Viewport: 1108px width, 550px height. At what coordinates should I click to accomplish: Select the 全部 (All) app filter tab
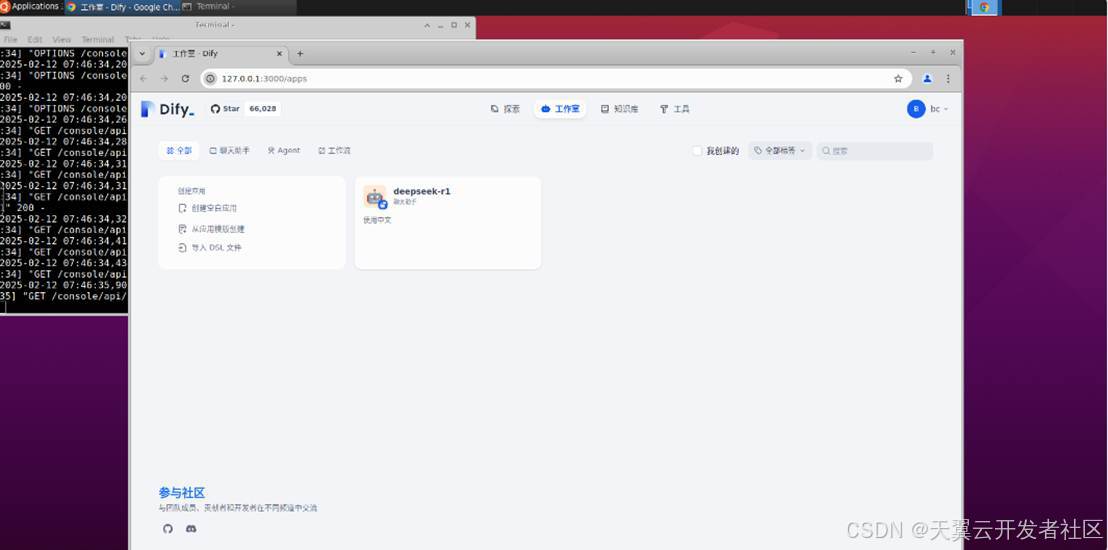point(179,151)
